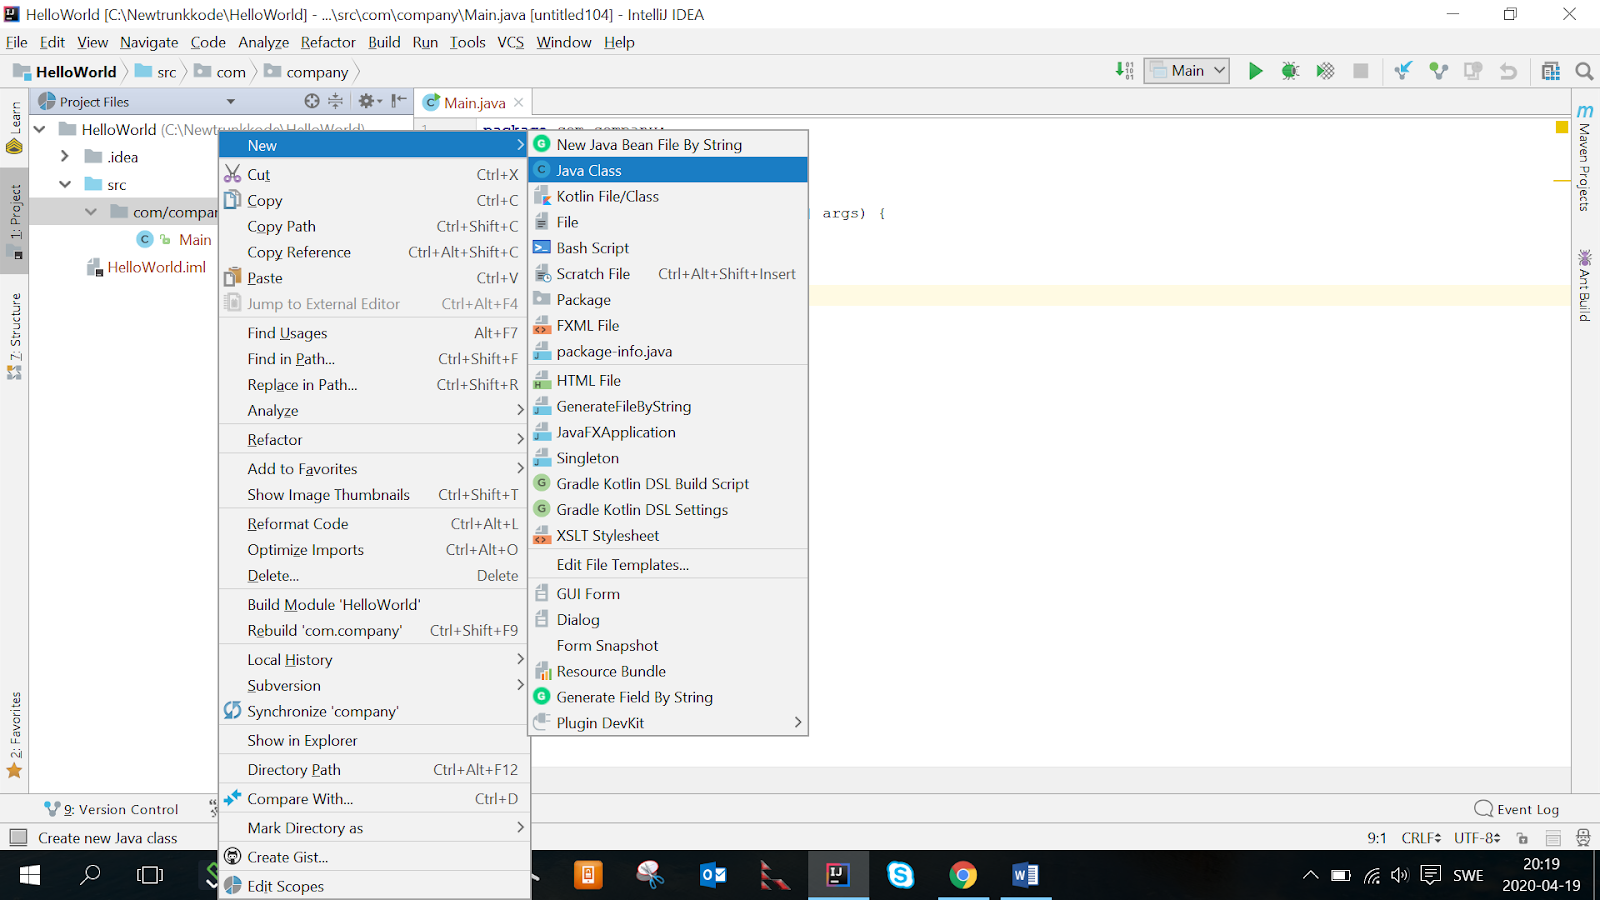1600x900 pixels.
Task: Choose Resource Bundle entry
Action: (x=668, y=672)
